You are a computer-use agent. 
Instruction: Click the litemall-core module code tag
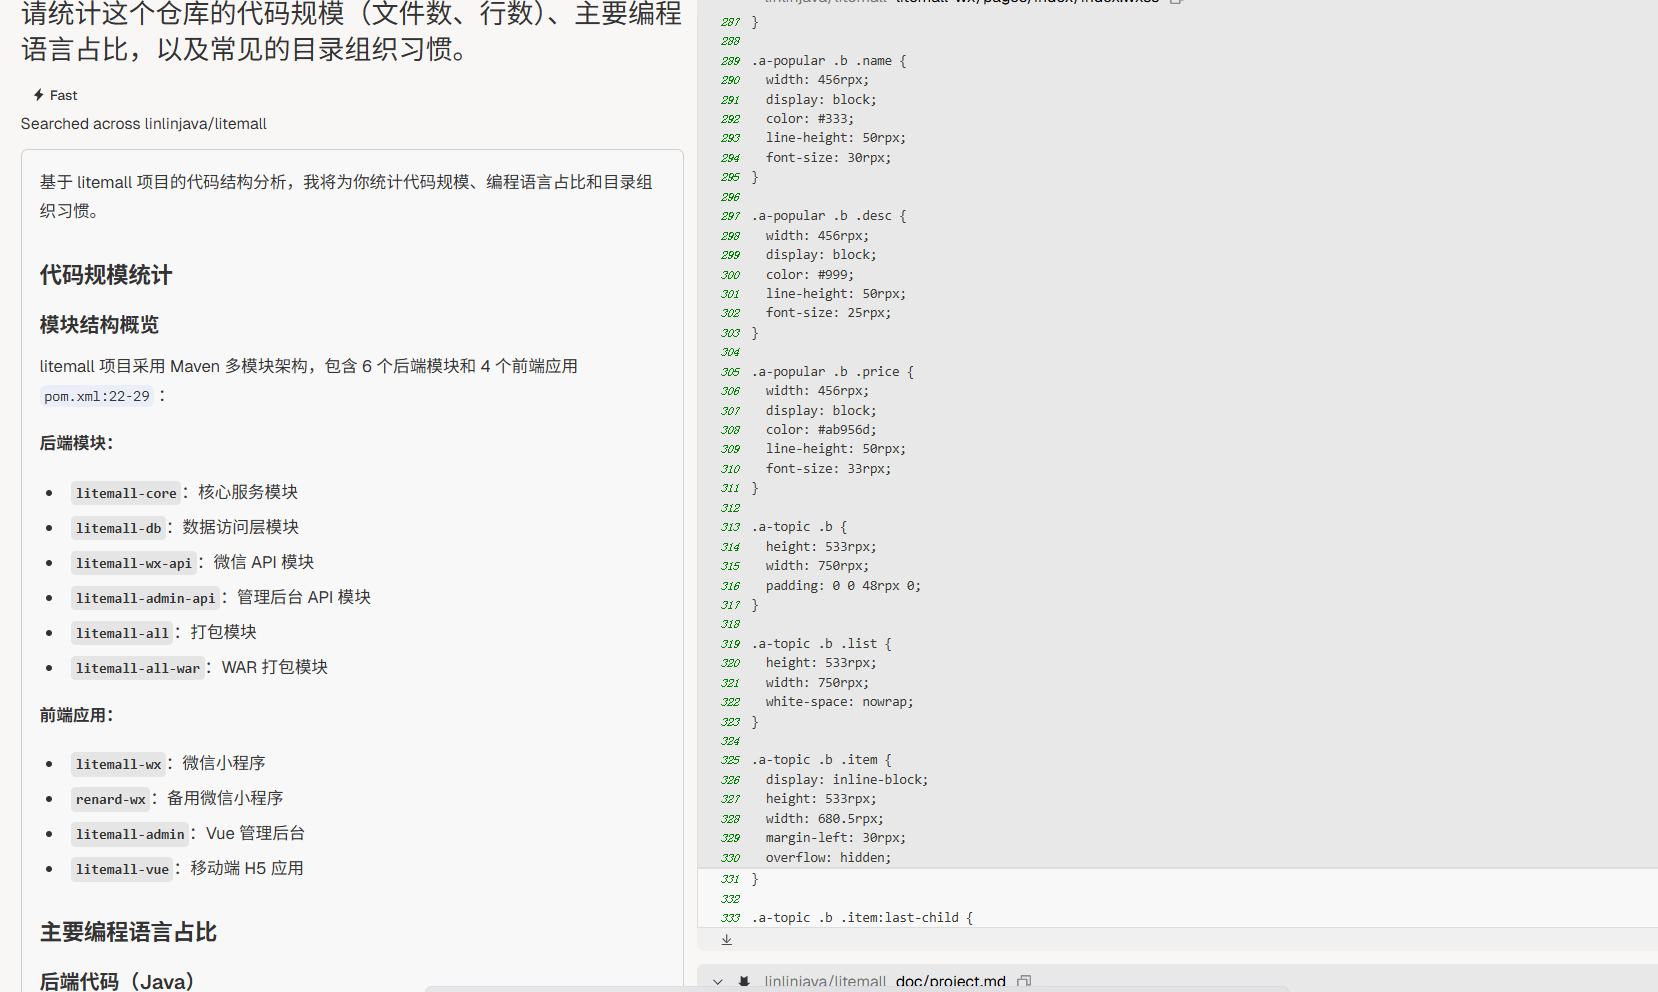tap(126, 493)
